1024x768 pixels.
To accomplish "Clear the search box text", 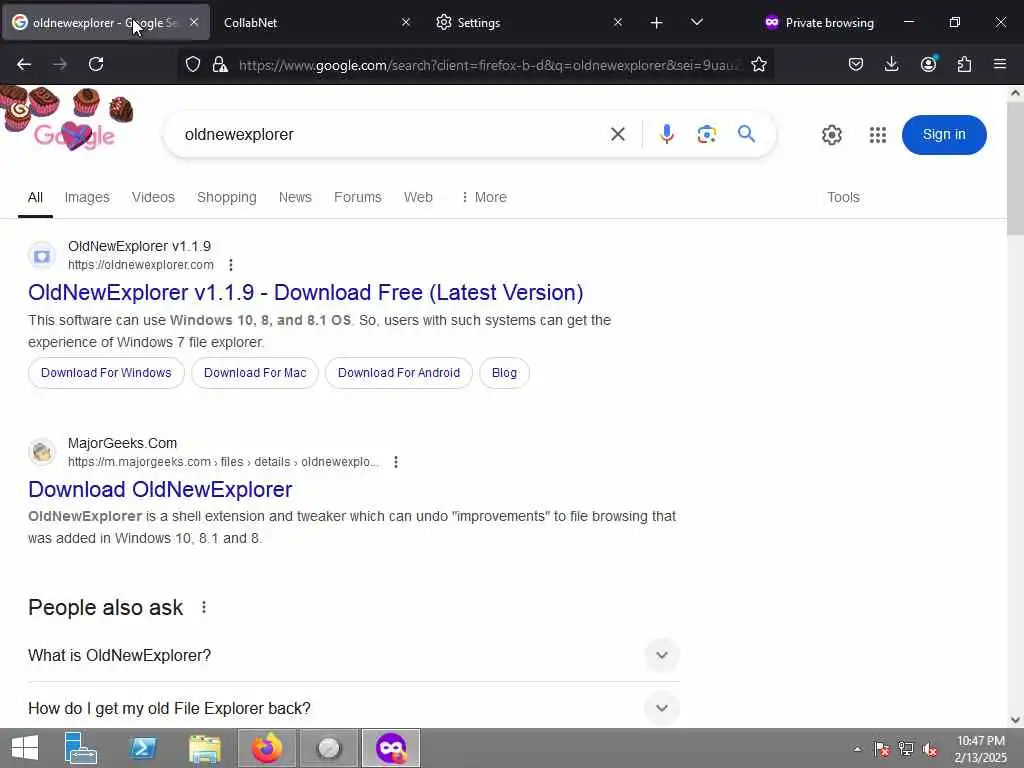I will pyautogui.click(x=618, y=135).
